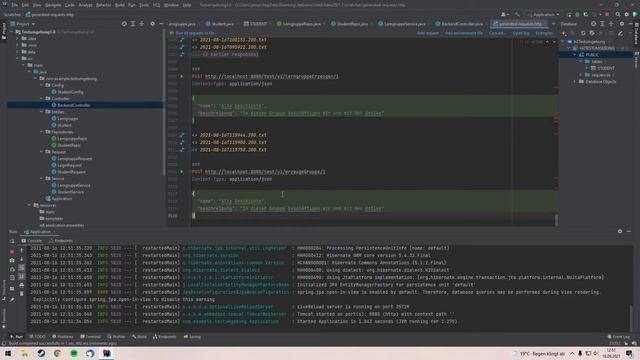Clear all console output with the trash icon

click(22, 294)
